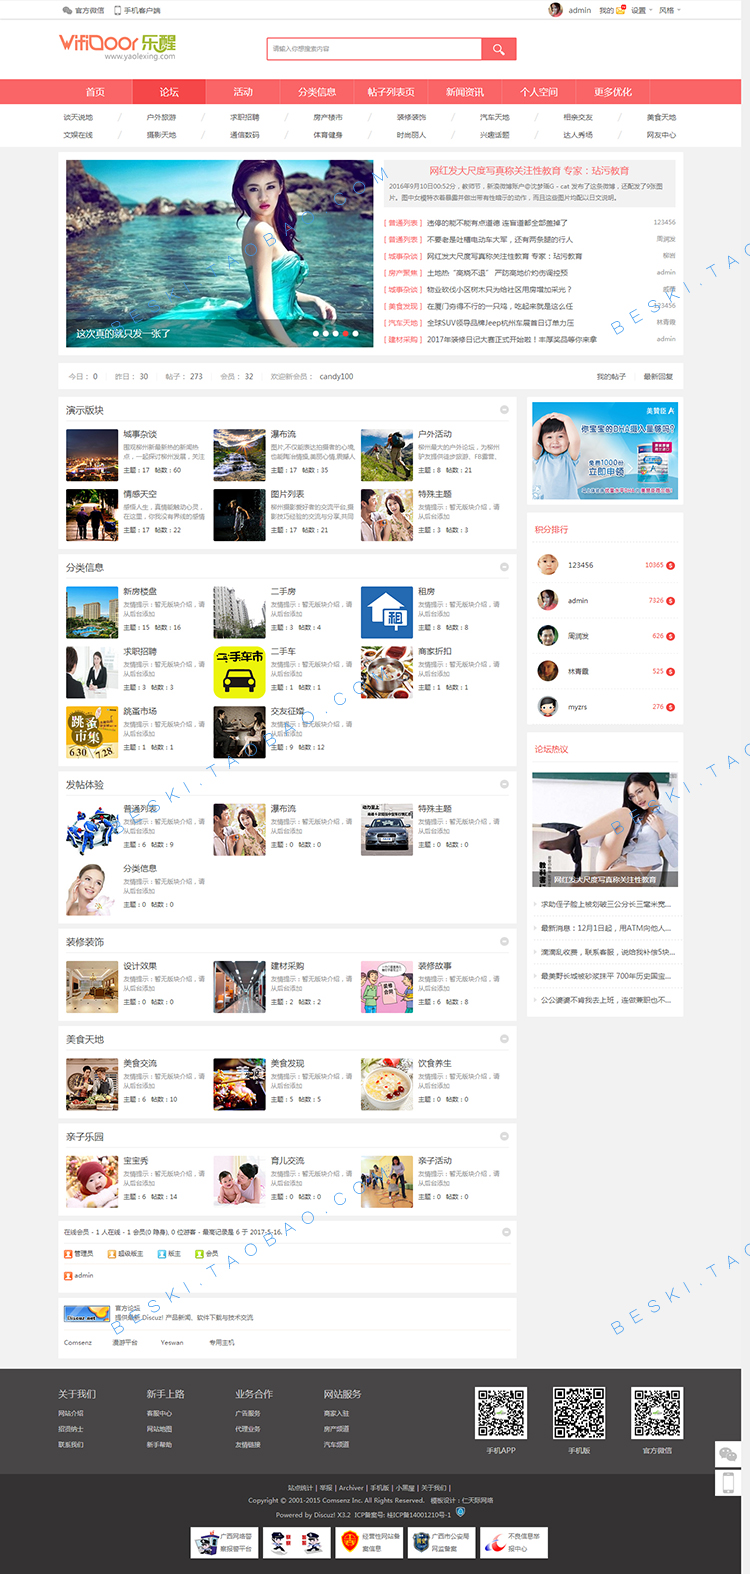
Task: Click the 租房 blue house icon
Action: point(387,612)
